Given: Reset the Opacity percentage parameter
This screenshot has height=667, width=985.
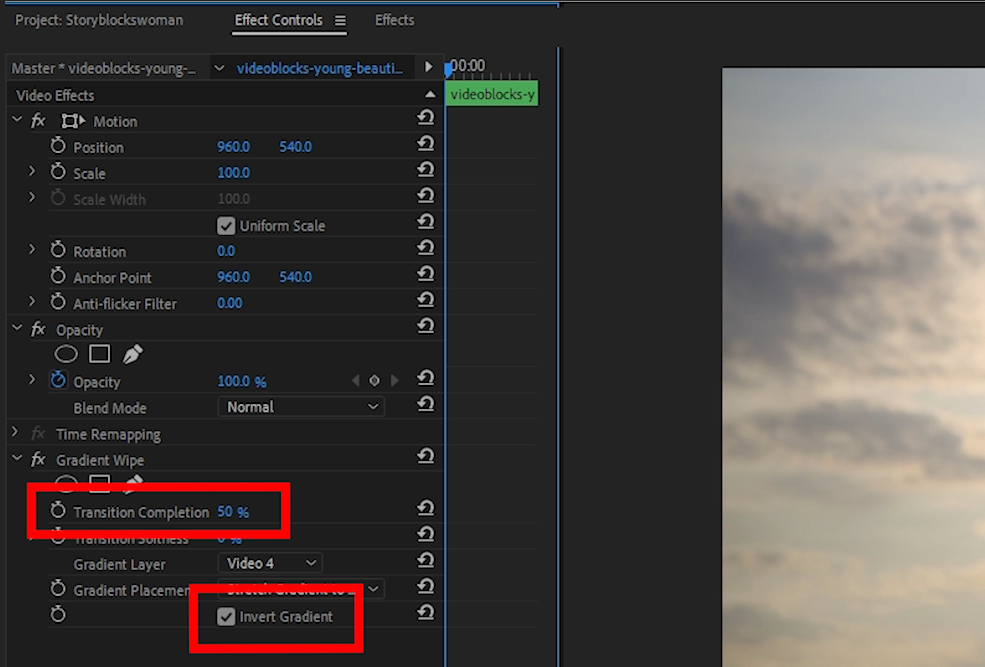Looking at the screenshot, I should click(x=426, y=378).
